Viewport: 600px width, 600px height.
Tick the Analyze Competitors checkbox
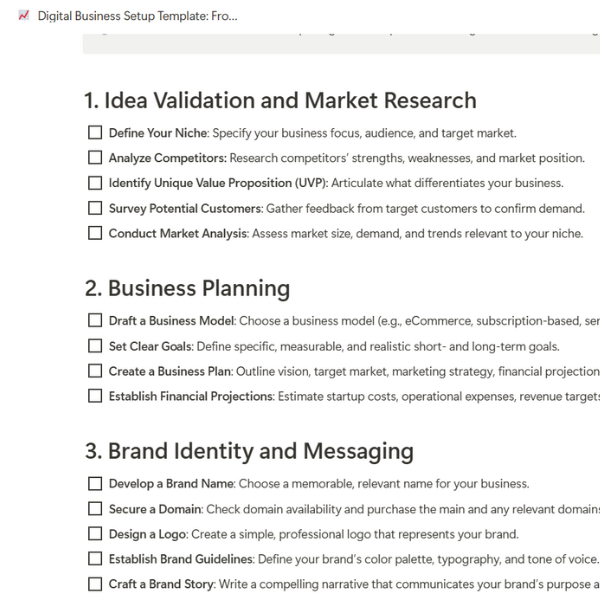point(95,157)
